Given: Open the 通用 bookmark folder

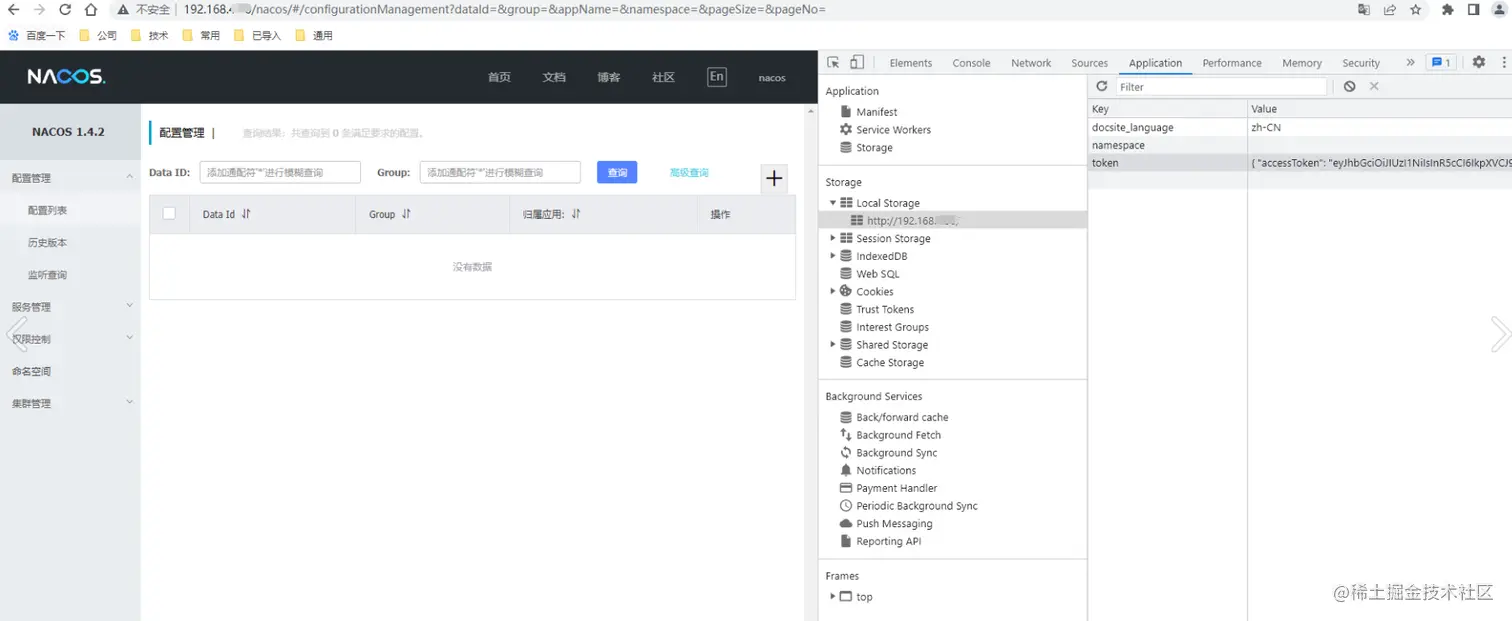Looking at the screenshot, I should point(314,35).
